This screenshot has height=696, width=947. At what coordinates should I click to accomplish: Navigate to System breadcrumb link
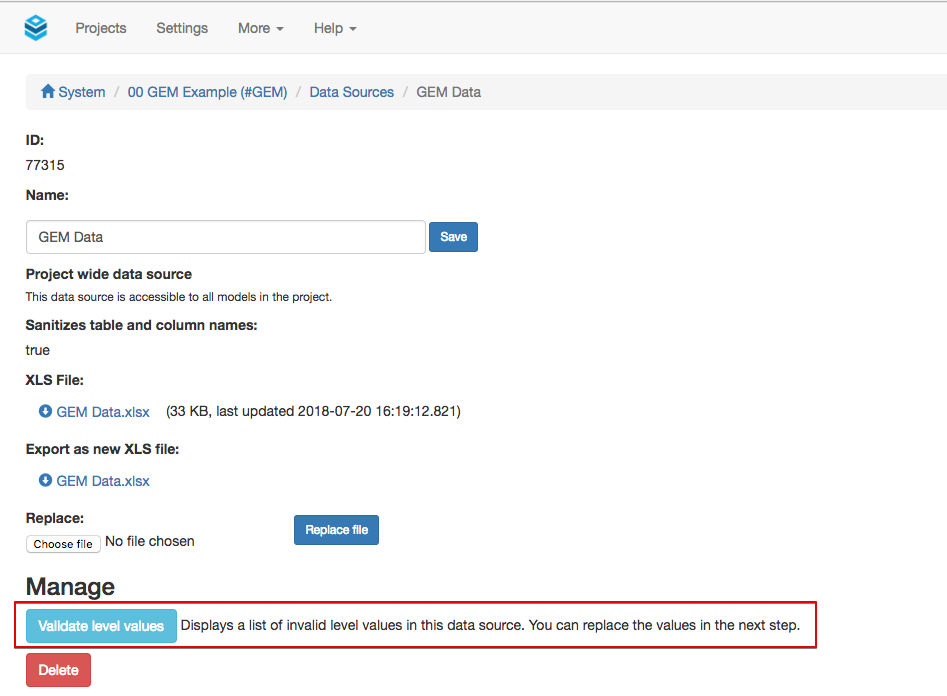[81, 92]
